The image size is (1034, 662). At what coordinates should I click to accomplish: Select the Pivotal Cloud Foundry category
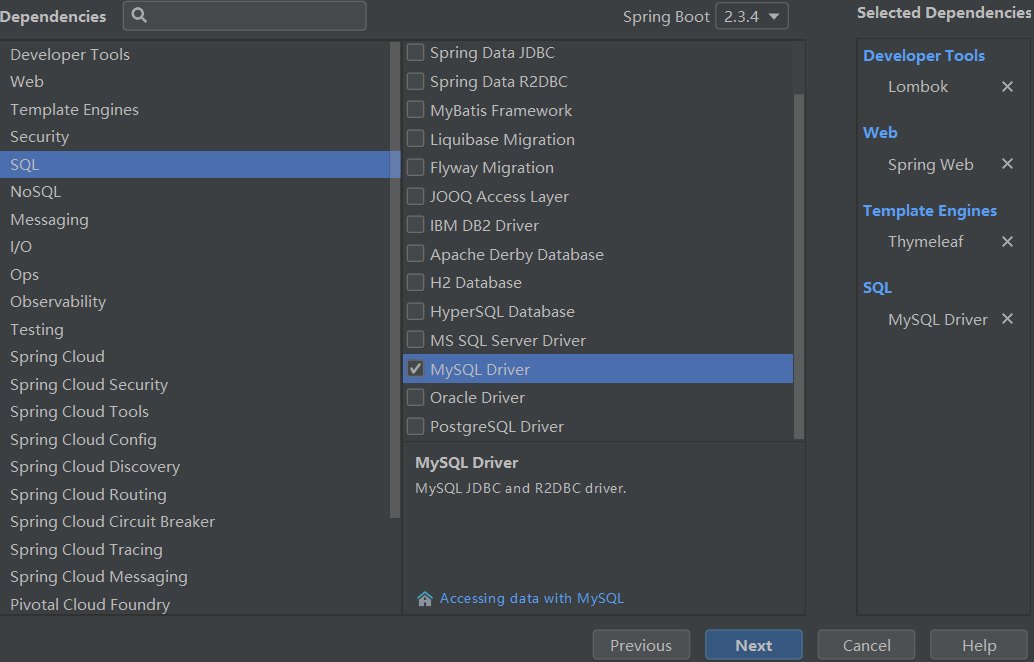[195, 604]
